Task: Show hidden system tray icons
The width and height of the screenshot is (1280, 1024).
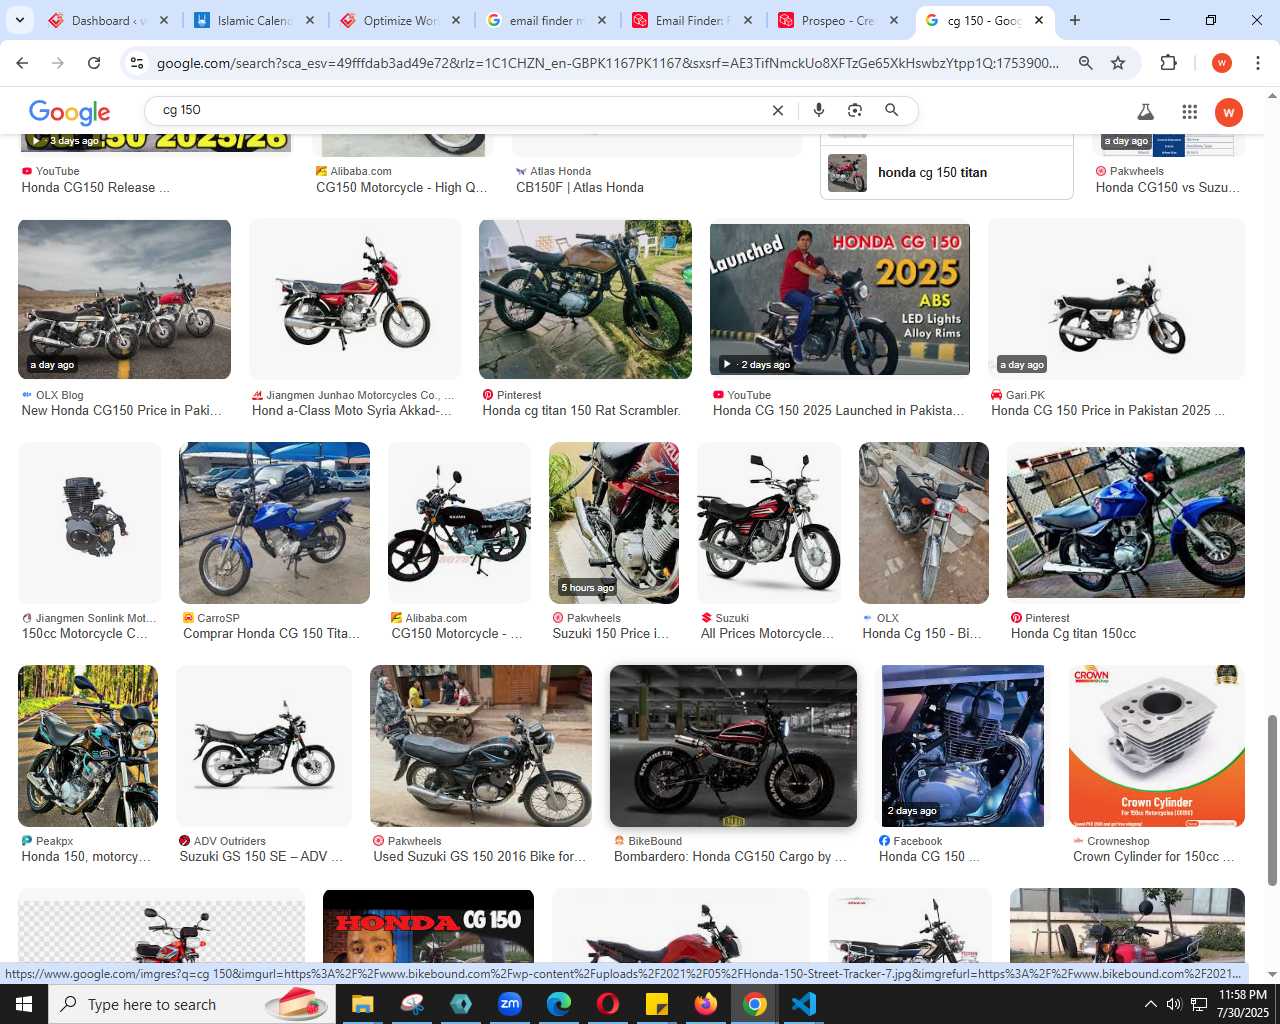Action: pyautogui.click(x=1150, y=1004)
